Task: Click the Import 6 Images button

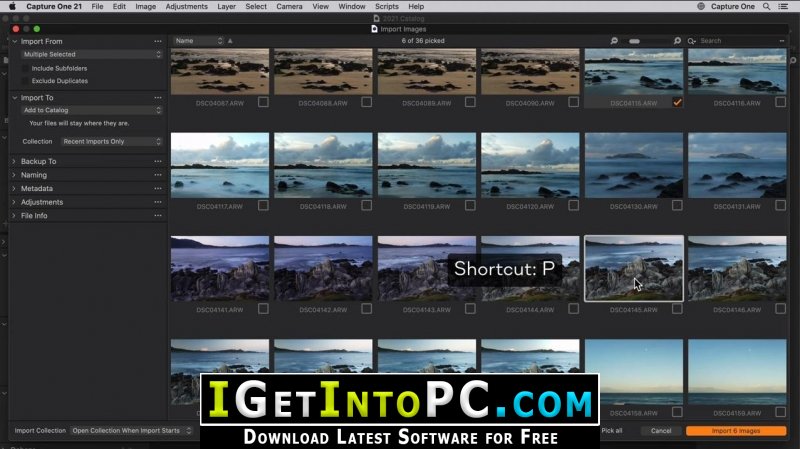Action: (736, 431)
